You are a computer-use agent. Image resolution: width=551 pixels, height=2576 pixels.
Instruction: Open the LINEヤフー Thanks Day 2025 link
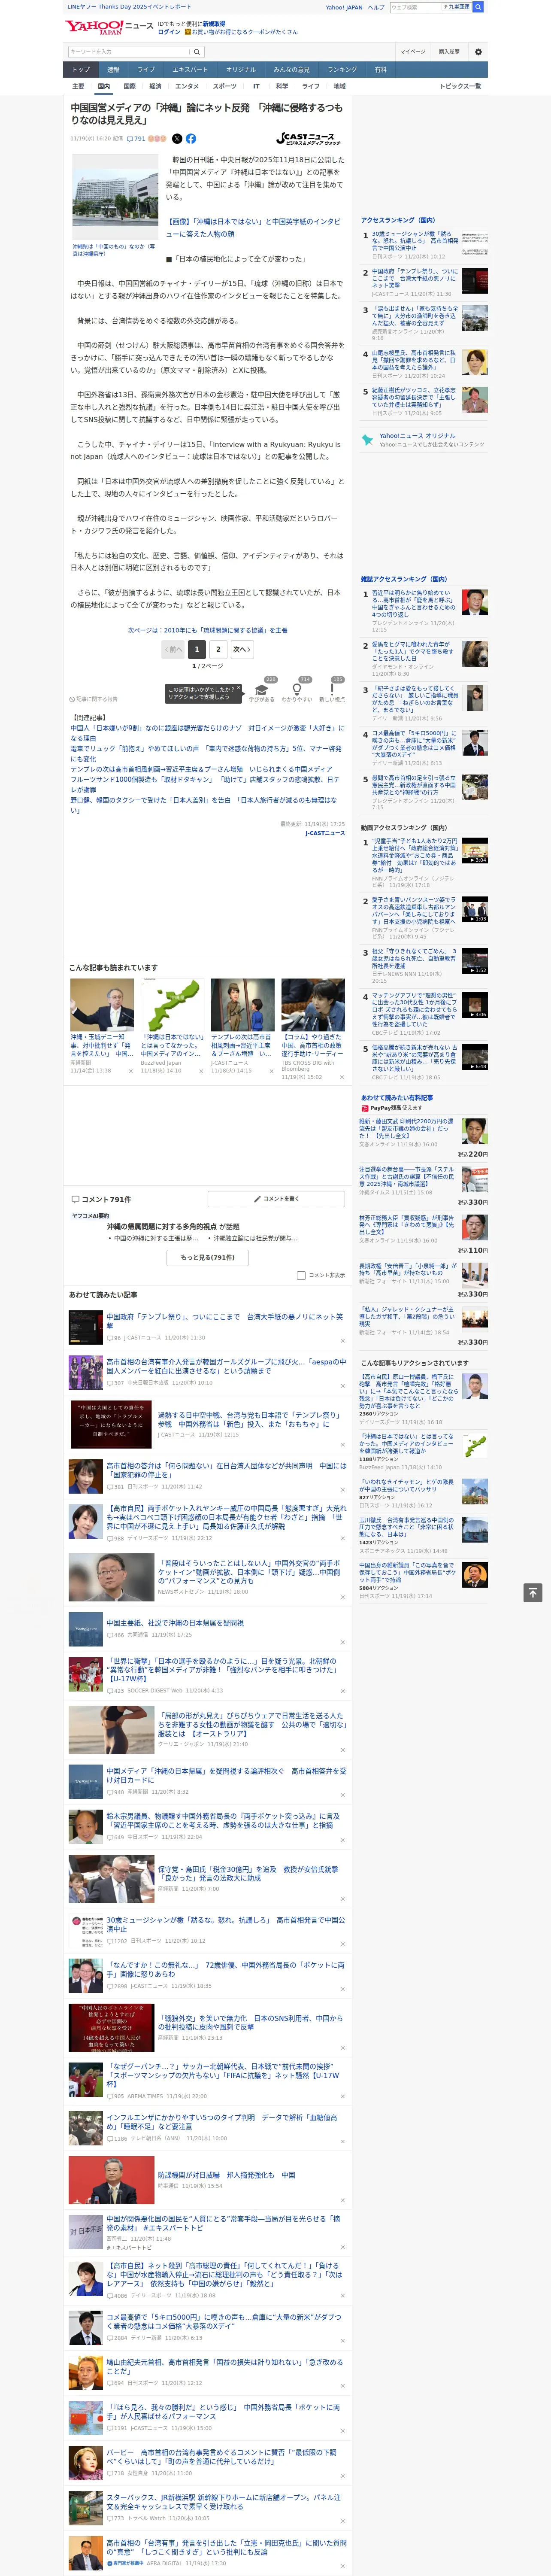point(129,7)
